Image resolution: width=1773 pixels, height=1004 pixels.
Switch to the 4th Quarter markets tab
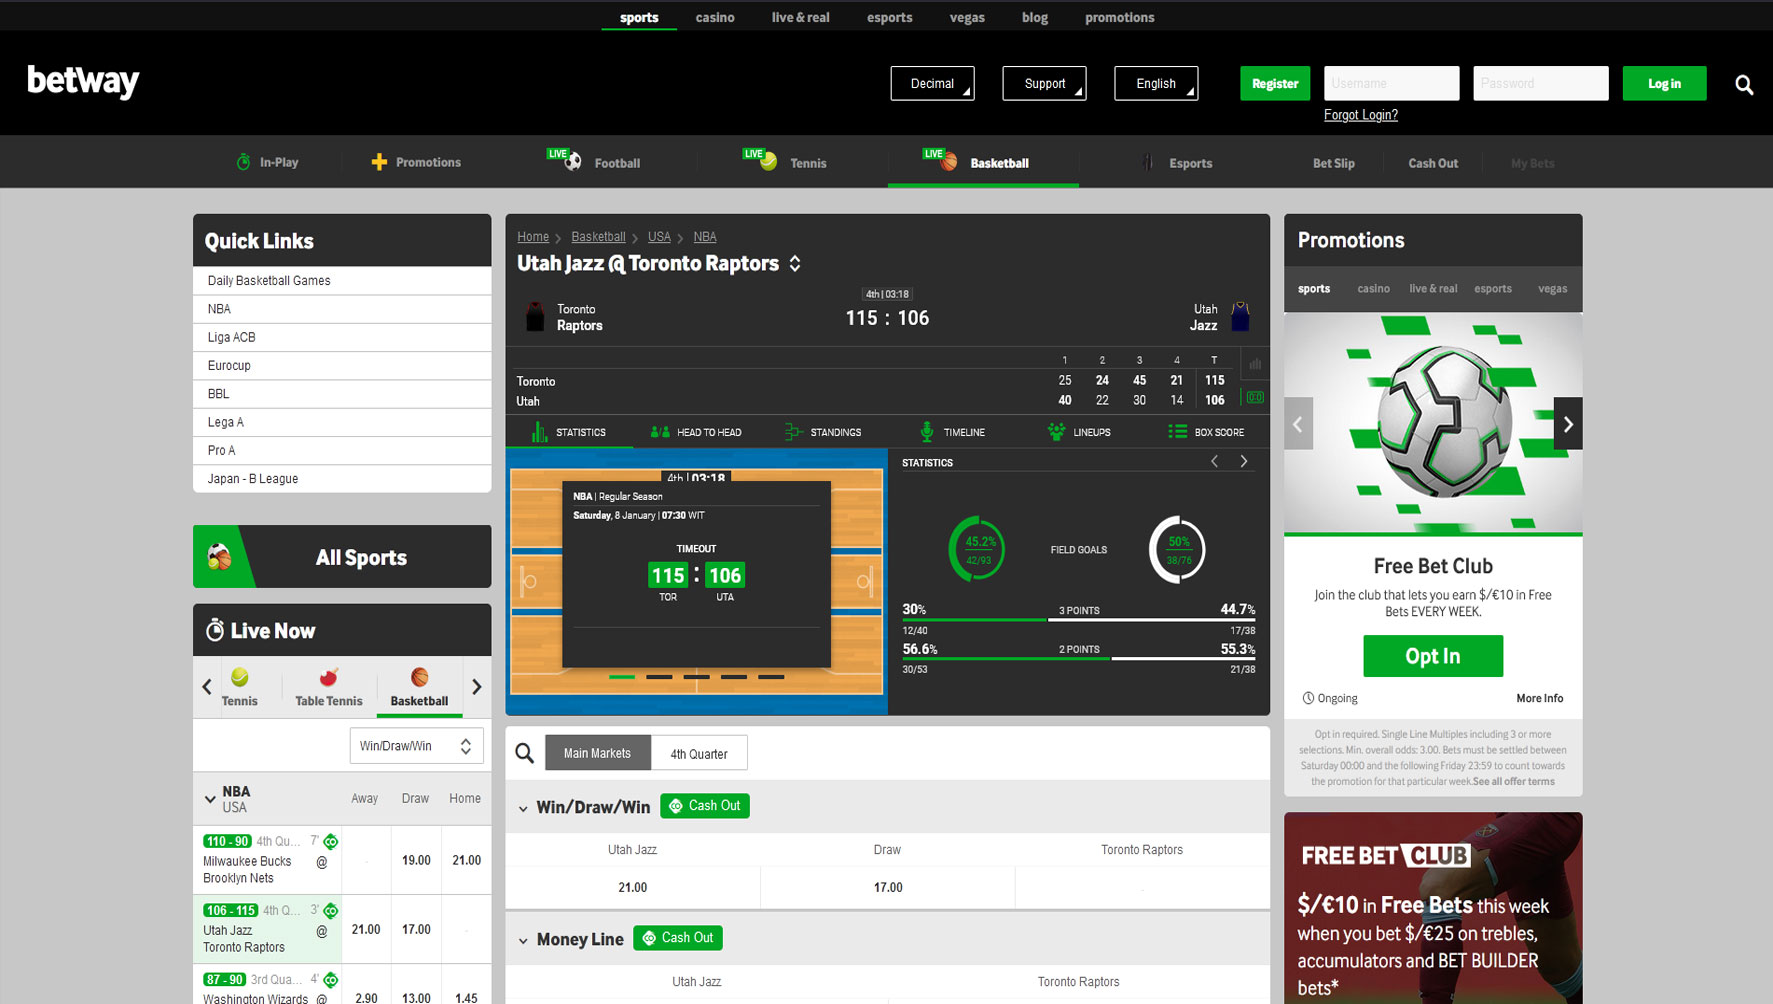pyautogui.click(x=698, y=752)
